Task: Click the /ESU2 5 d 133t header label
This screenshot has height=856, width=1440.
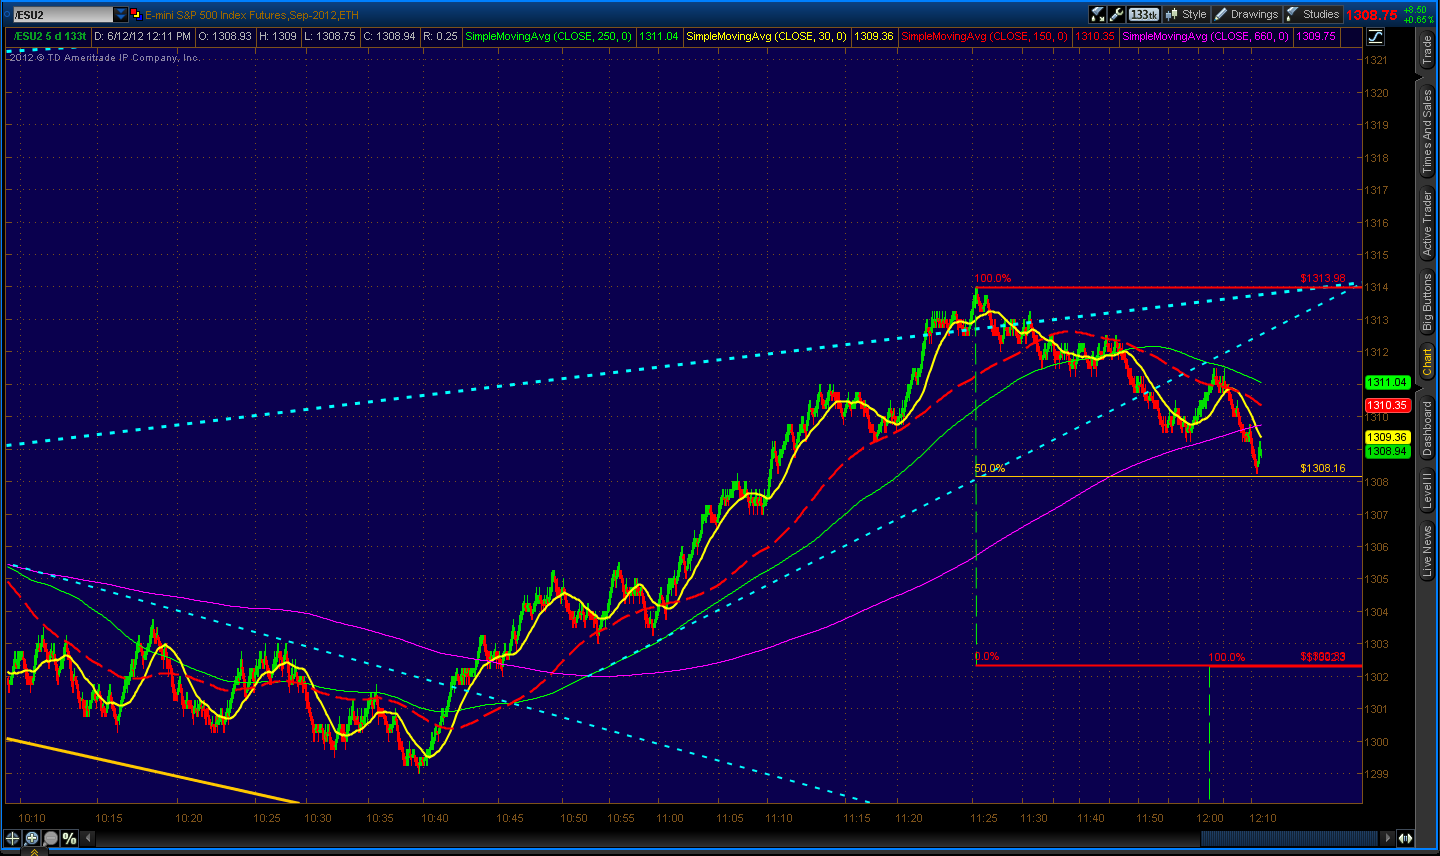Action: 50,36
